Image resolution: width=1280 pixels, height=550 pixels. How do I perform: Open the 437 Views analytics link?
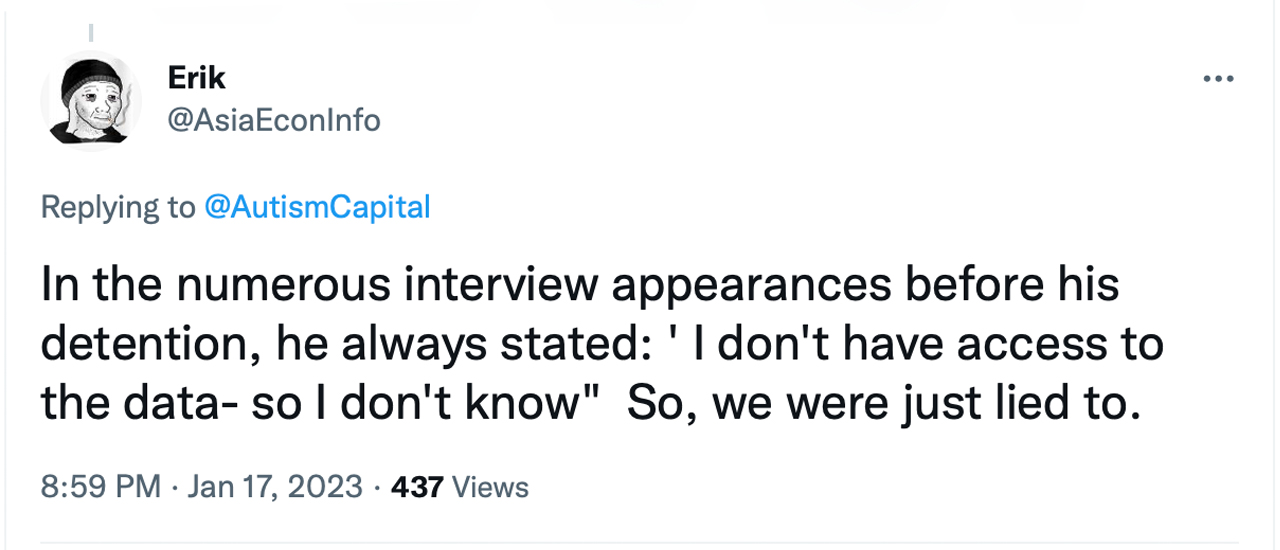tap(459, 487)
